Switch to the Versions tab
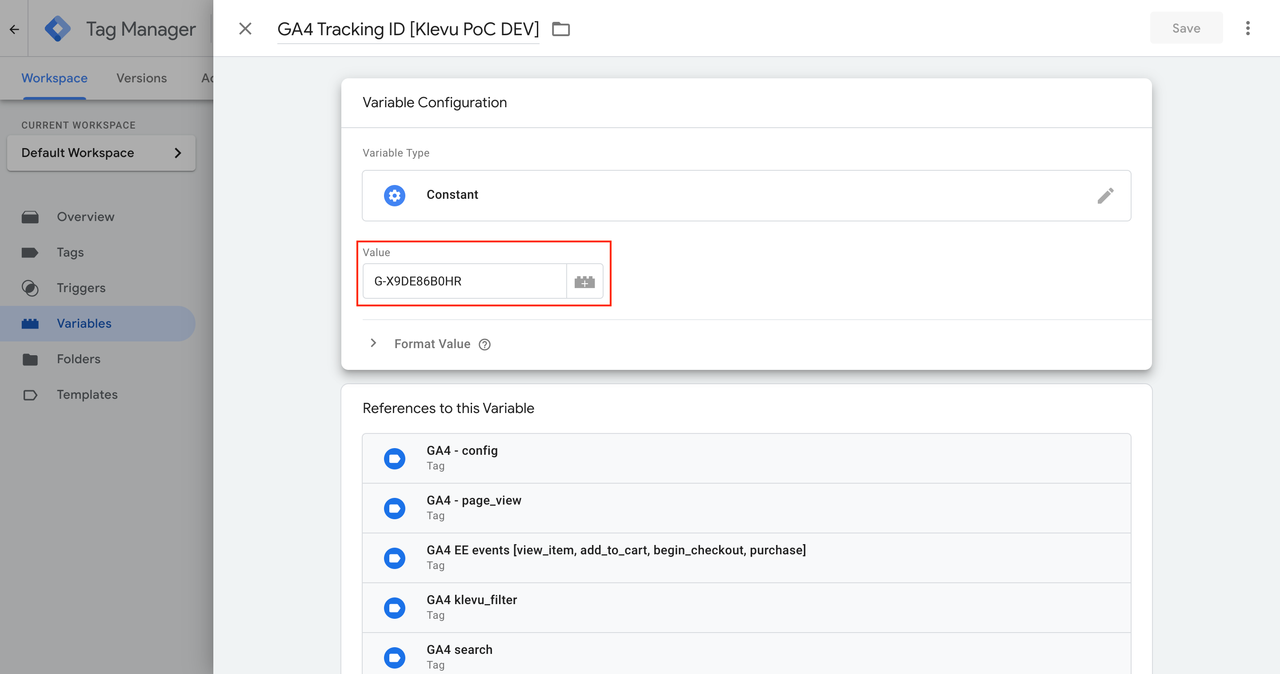The width and height of the screenshot is (1280, 674). click(x=141, y=78)
